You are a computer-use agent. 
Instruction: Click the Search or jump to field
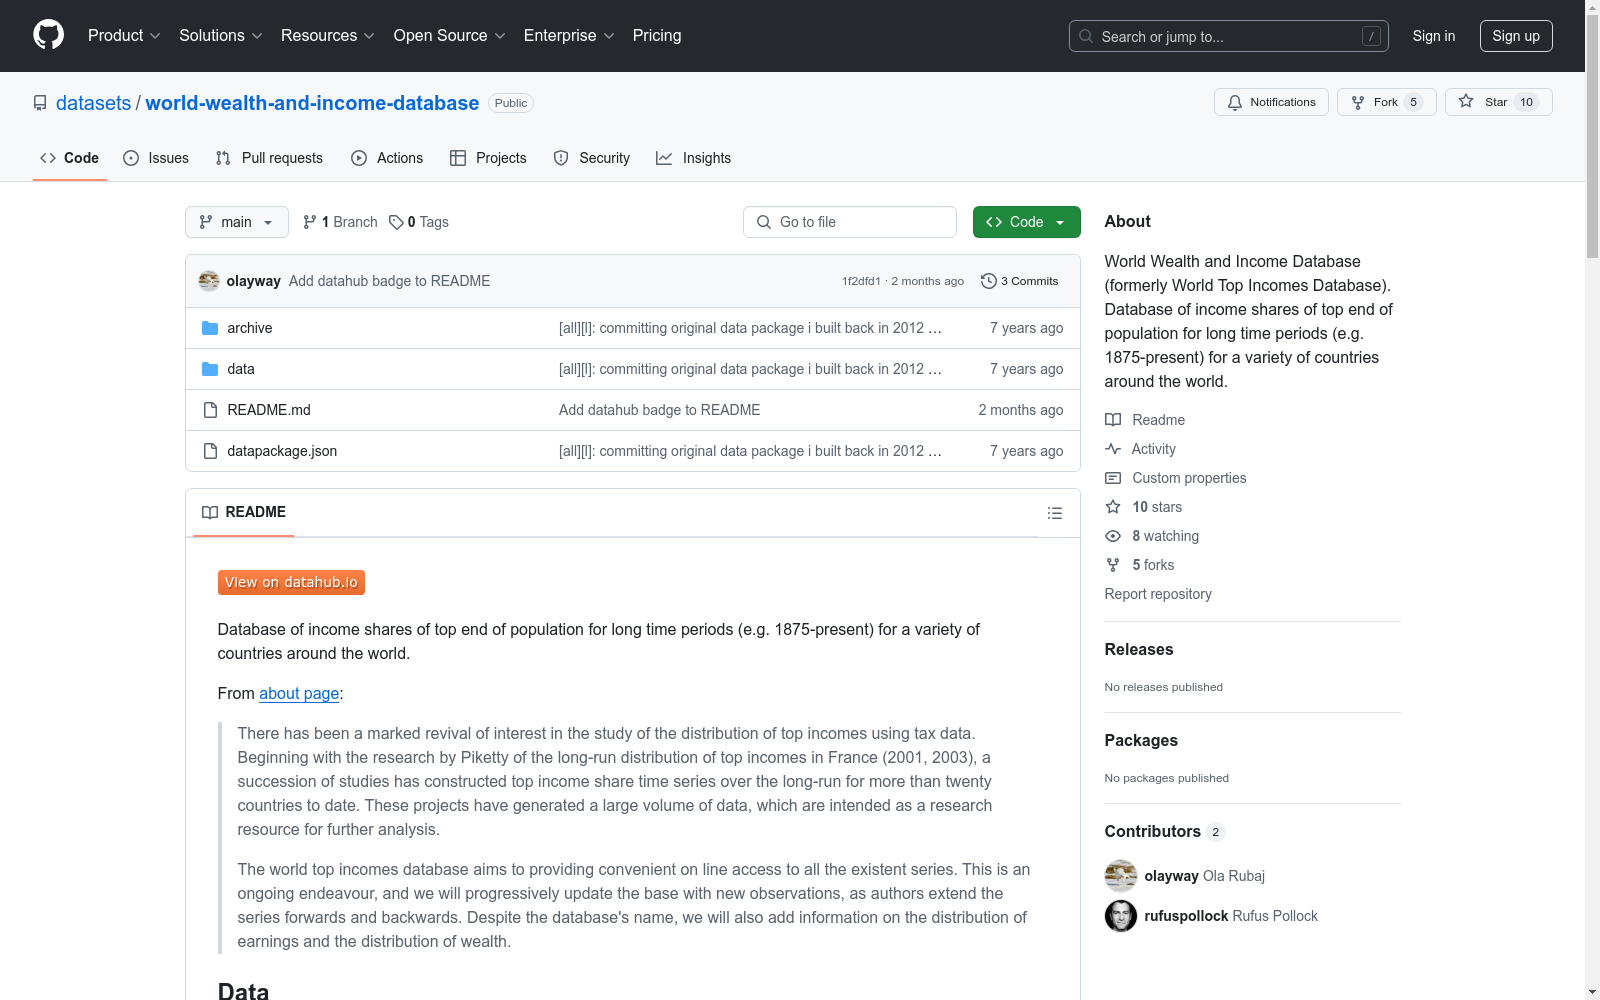coord(1229,36)
